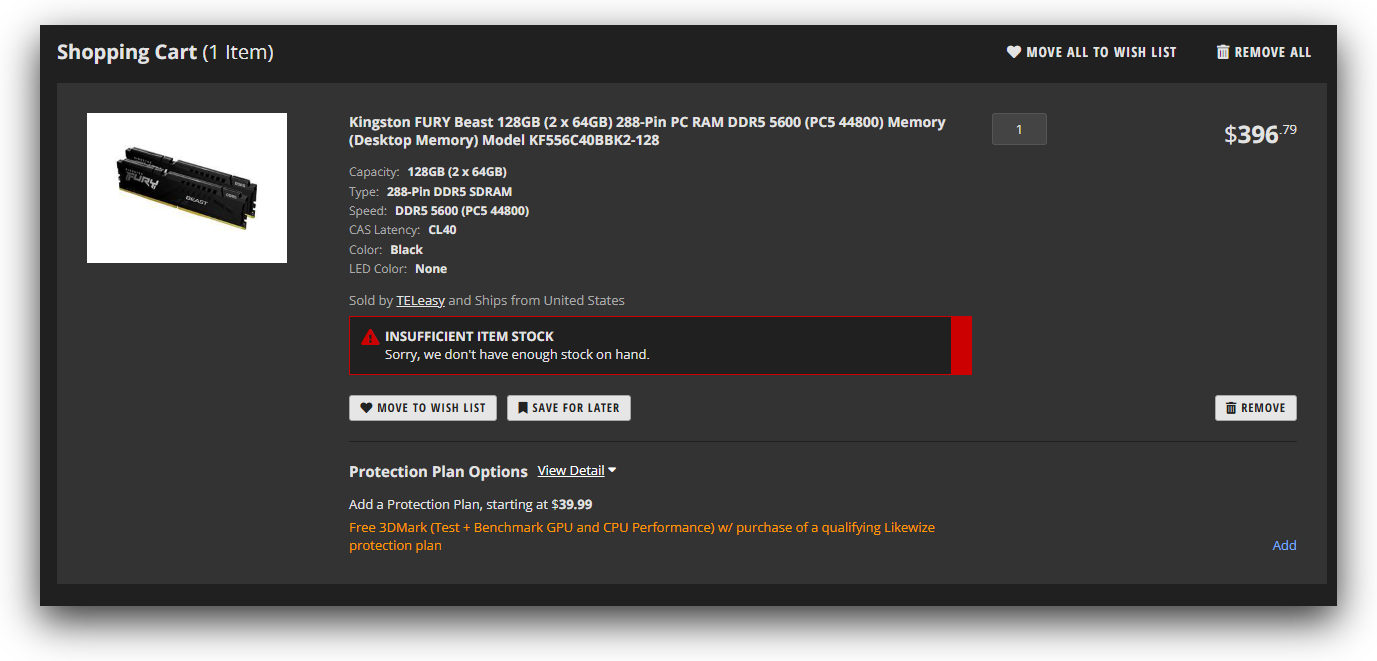
Task: Click the Protection Plan Options heading
Action: (438, 471)
